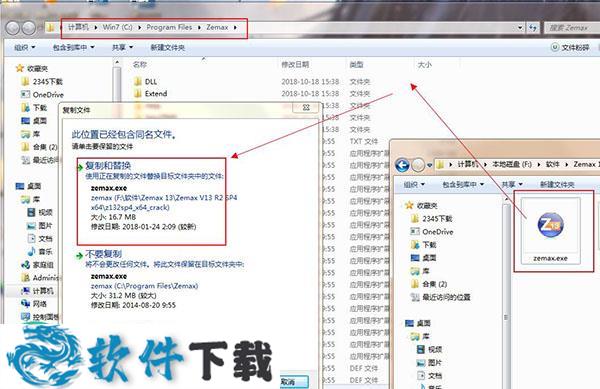The width and height of the screenshot is (600, 389).
Task: Open OneDrive in C: Zemax window sidebar
Action: point(42,94)
